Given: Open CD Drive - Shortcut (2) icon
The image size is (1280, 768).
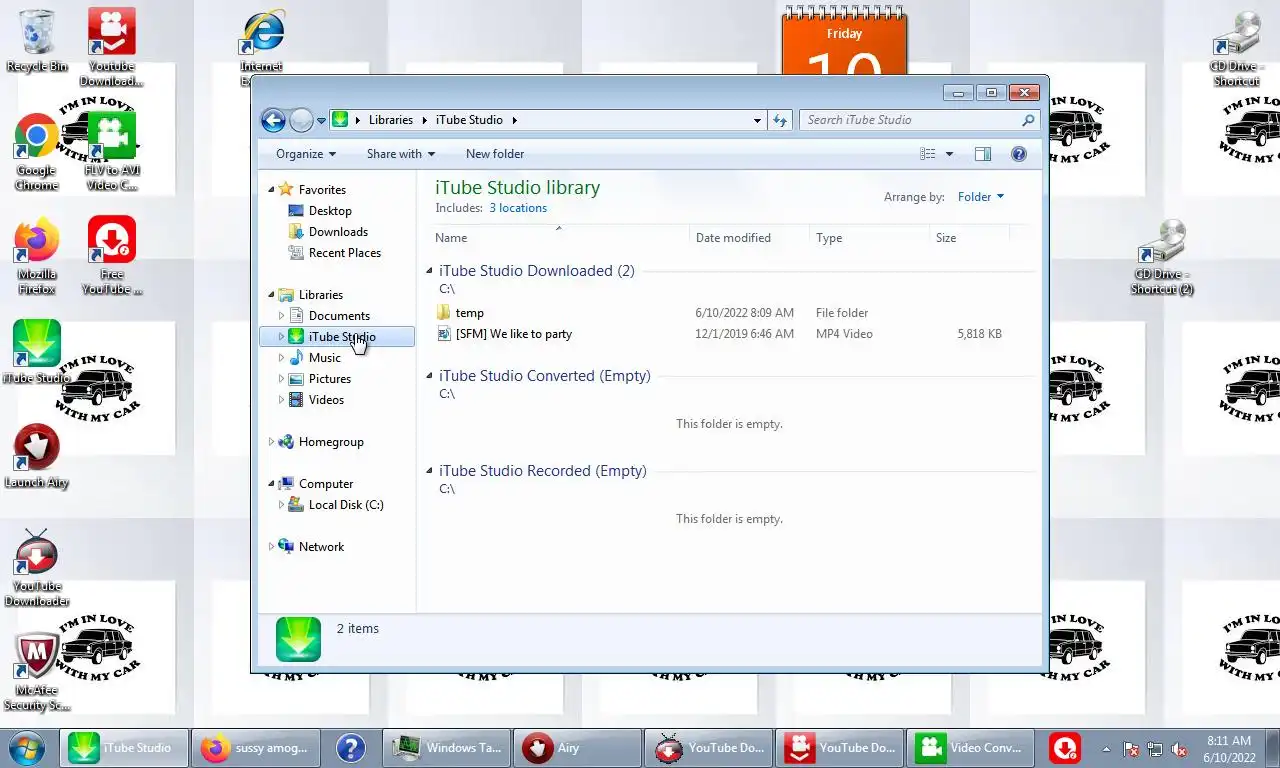Looking at the screenshot, I should (1162, 258).
